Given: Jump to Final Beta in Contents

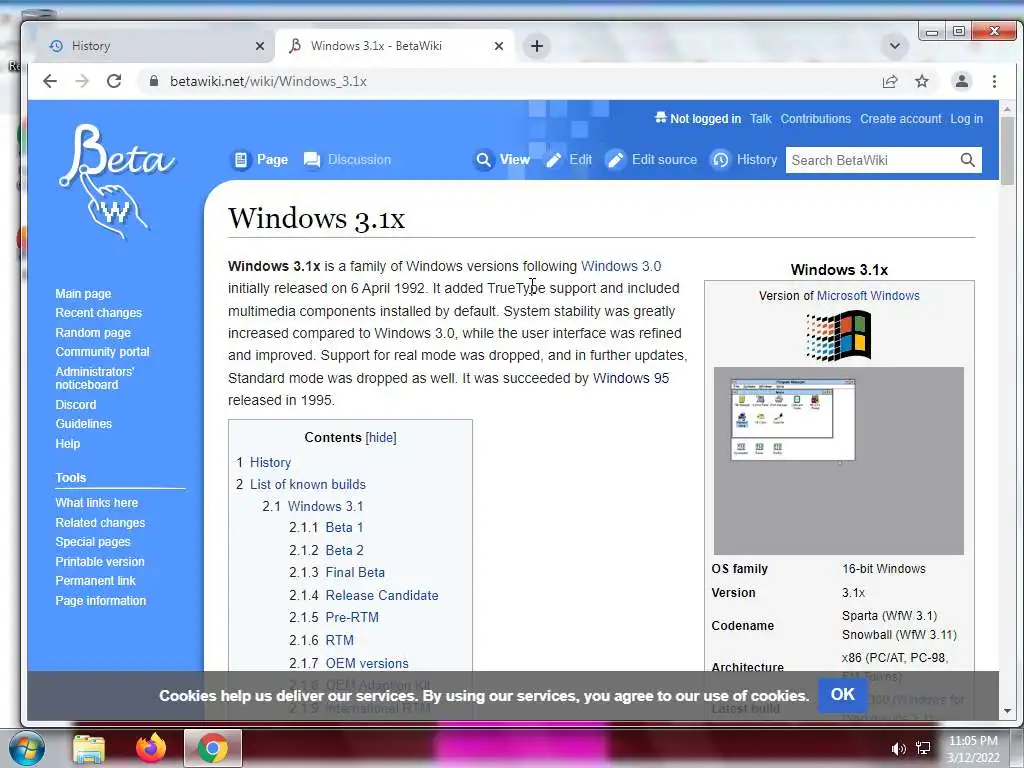Looking at the screenshot, I should pyautogui.click(x=355, y=573).
